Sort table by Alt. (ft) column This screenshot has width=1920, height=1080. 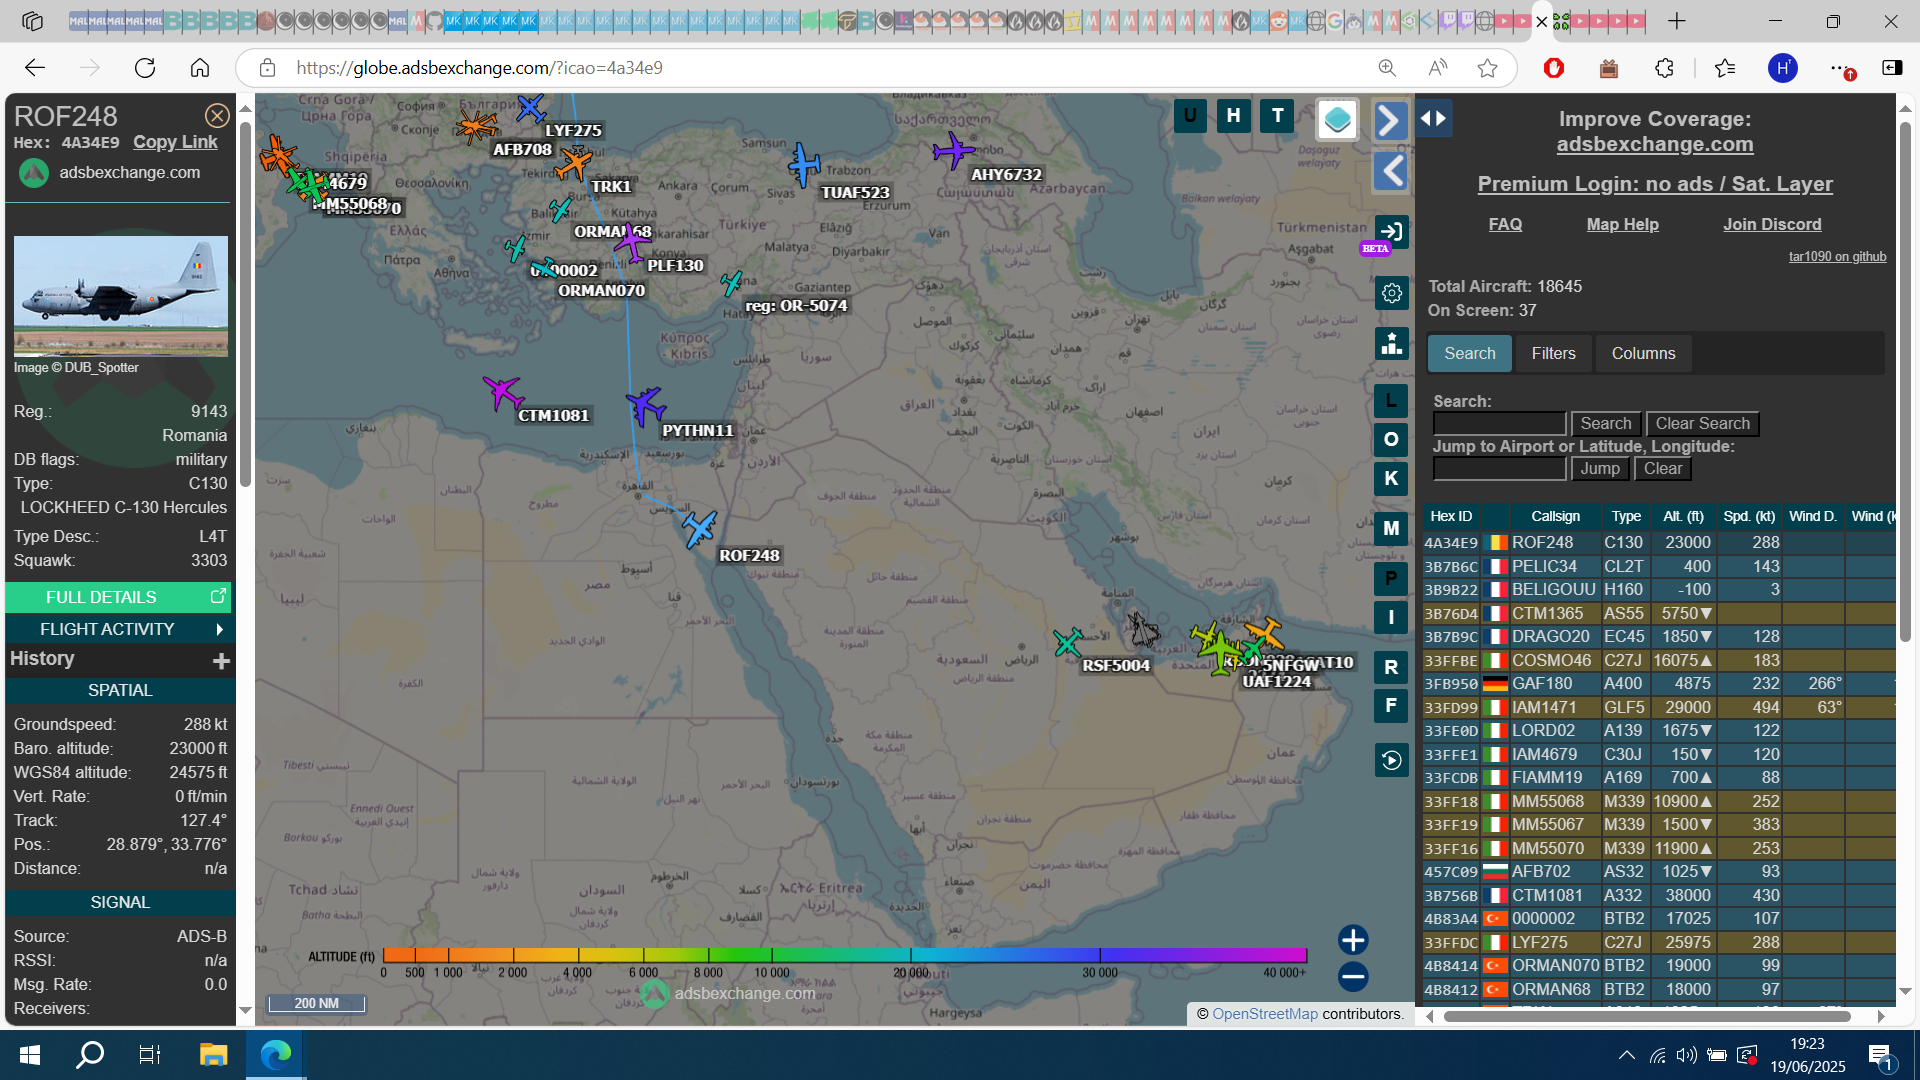pyautogui.click(x=1682, y=517)
